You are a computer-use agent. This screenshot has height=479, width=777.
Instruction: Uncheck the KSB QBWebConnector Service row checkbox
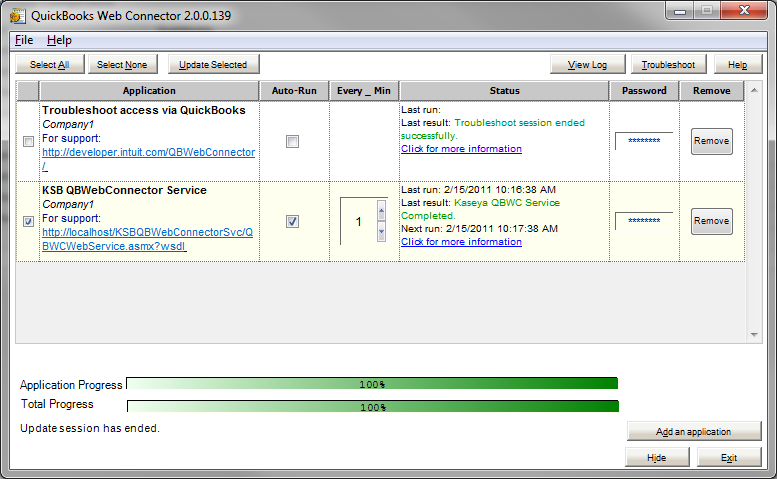pyautogui.click(x=28, y=222)
